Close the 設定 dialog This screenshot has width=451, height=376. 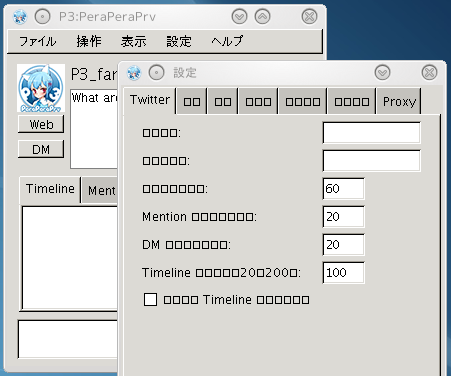[429, 73]
